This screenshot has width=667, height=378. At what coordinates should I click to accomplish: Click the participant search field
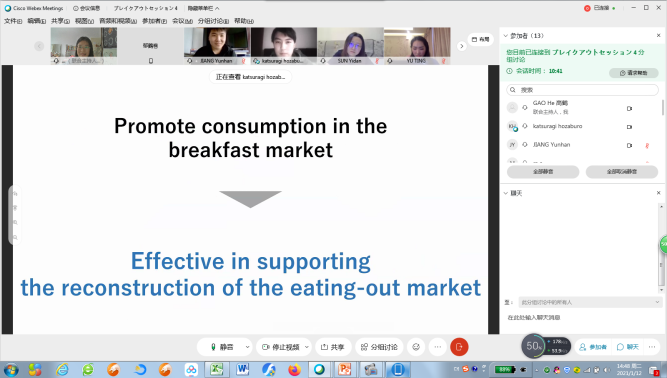click(582, 90)
